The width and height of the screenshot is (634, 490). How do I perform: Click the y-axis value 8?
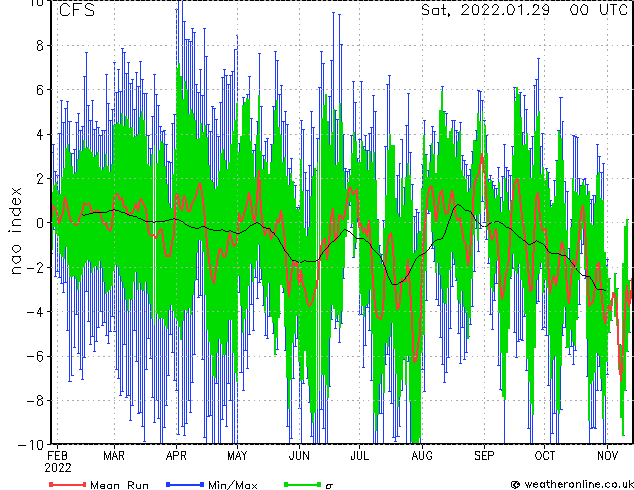pos(40,45)
